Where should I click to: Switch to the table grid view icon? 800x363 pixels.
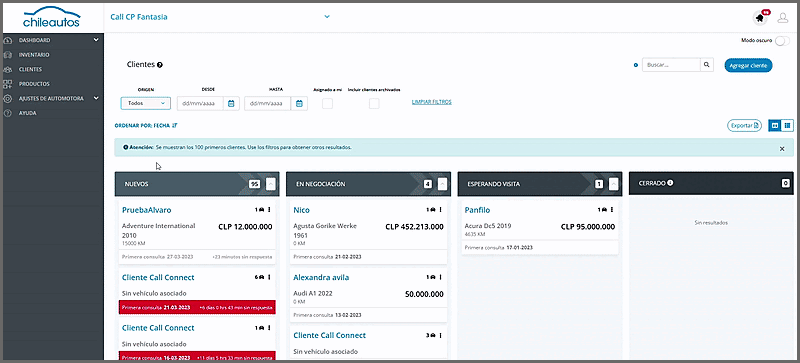[787, 125]
